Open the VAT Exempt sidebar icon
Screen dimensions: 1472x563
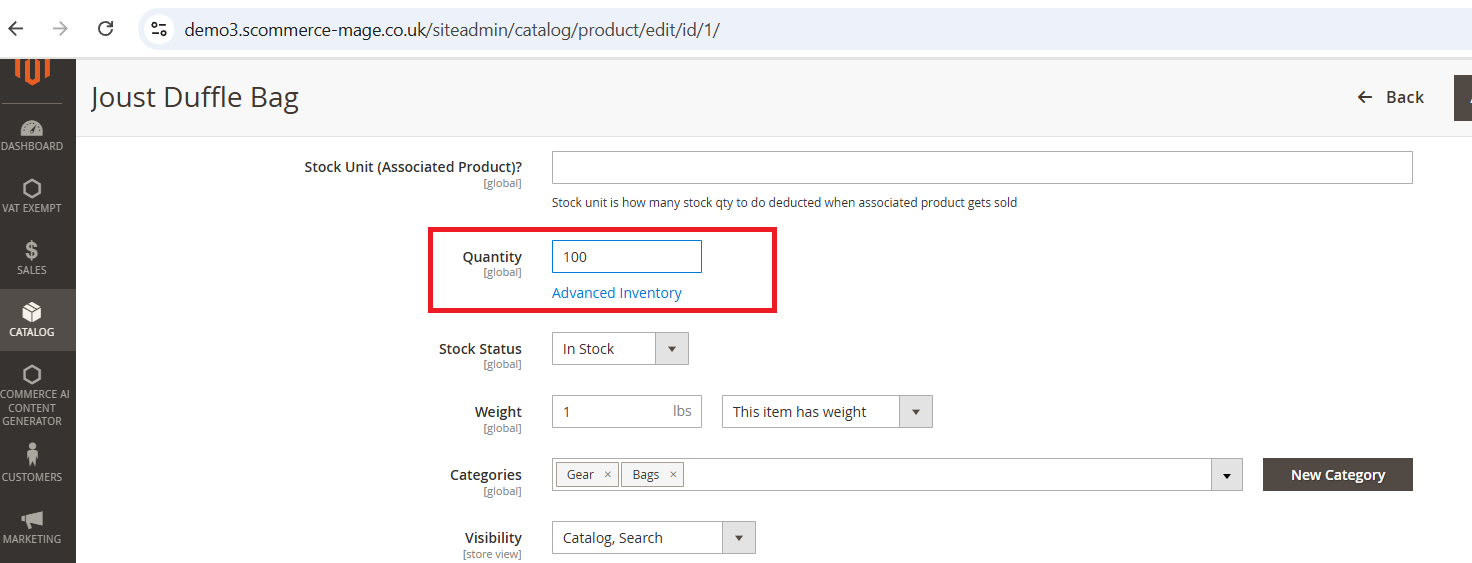coord(32,189)
